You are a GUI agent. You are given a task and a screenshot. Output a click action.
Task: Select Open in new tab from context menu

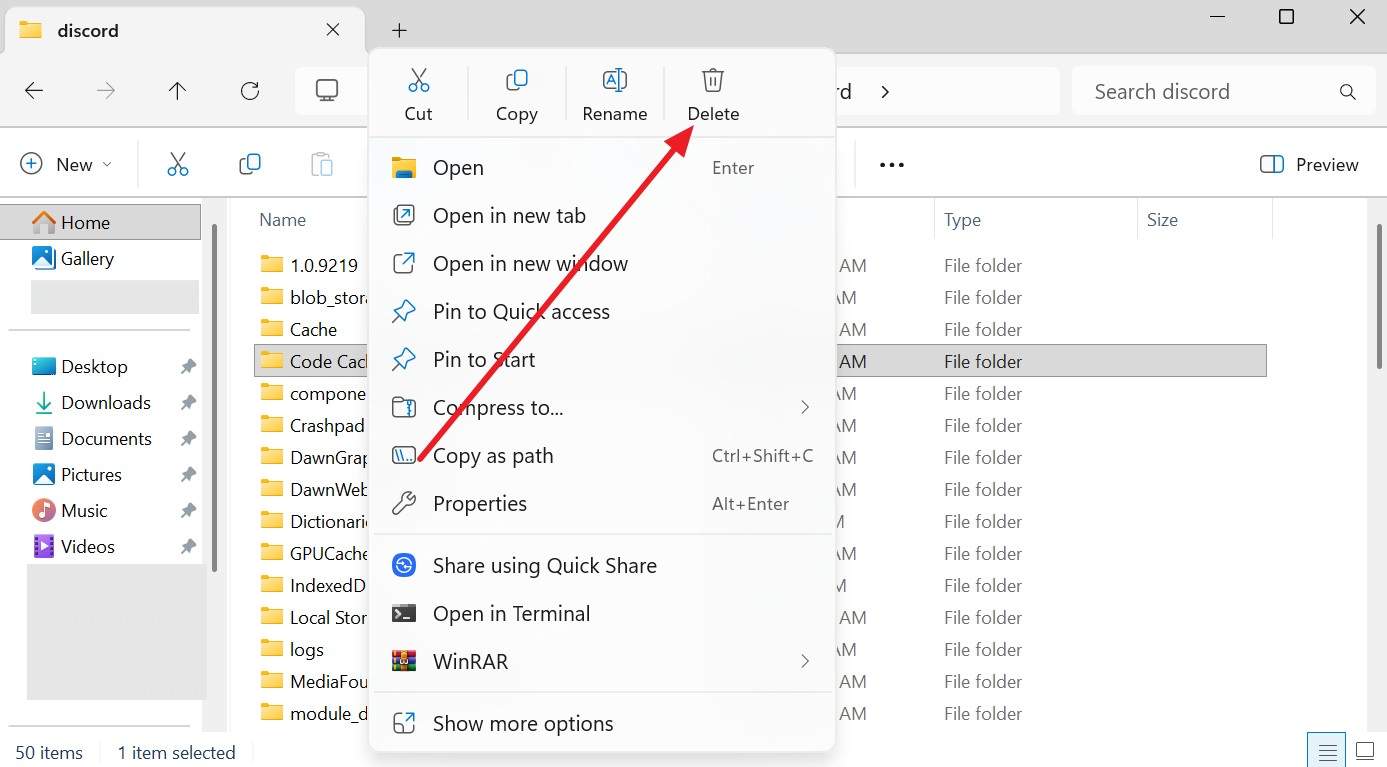(509, 215)
